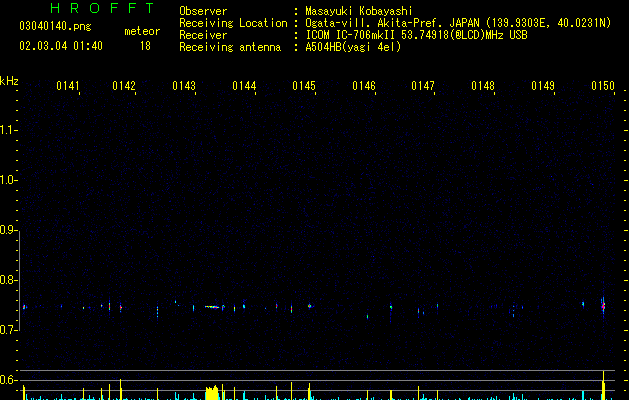Click the 0.6 kHz axis label
Image resolution: width=629 pixels, height=400 pixels.
pyautogui.click(x=8, y=380)
